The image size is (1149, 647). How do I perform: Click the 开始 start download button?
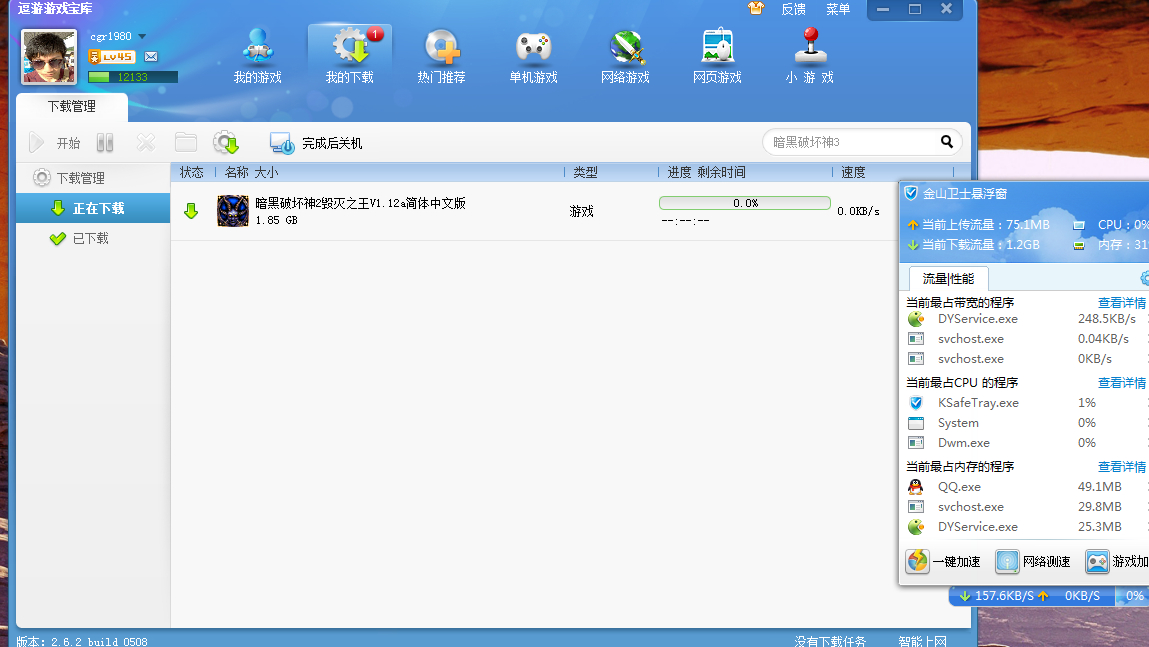(x=54, y=143)
